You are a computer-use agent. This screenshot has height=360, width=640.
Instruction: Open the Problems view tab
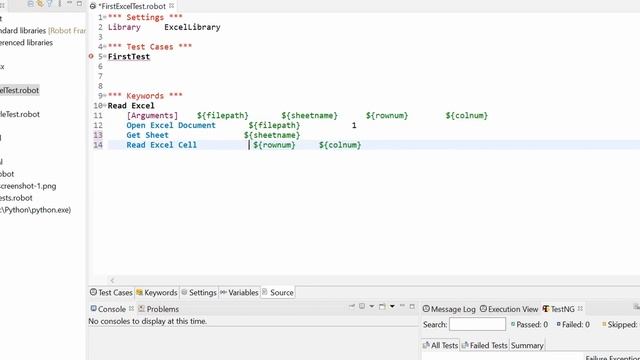click(158, 309)
